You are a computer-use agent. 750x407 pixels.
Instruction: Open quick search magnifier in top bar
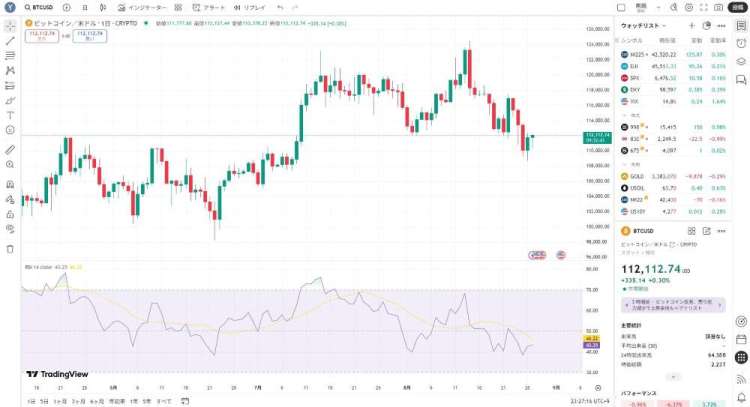(673, 8)
